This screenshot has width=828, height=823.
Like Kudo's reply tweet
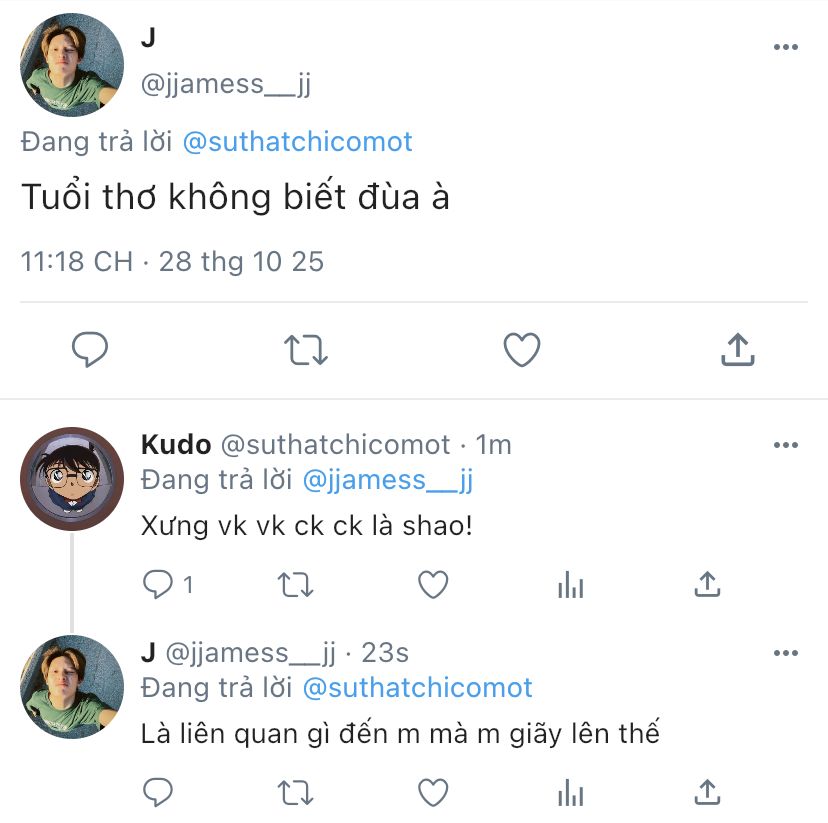432,585
